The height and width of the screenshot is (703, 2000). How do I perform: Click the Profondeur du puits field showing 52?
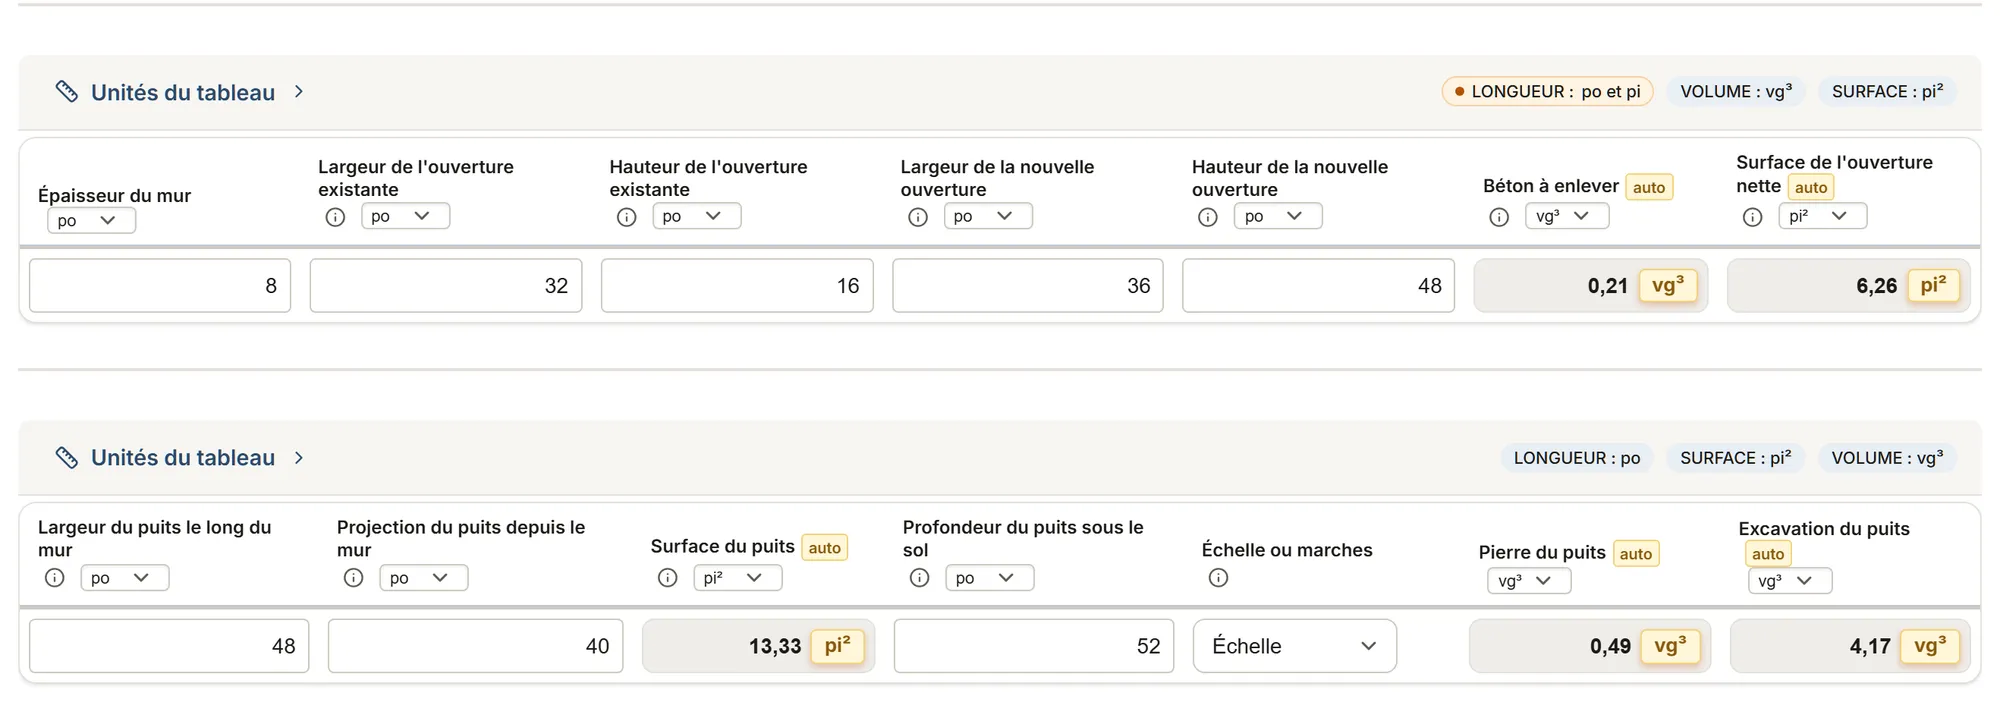[x=1034, y=646]
